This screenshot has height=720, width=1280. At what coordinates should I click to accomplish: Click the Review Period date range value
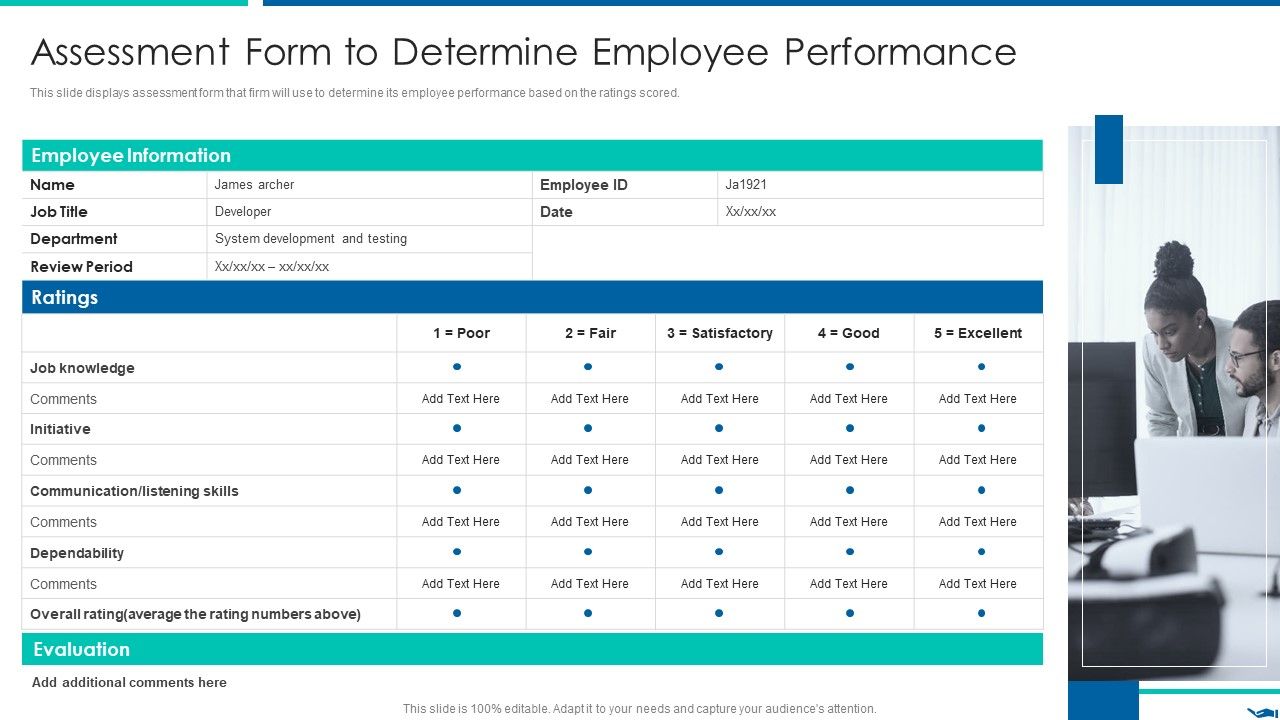click(271, 267)
